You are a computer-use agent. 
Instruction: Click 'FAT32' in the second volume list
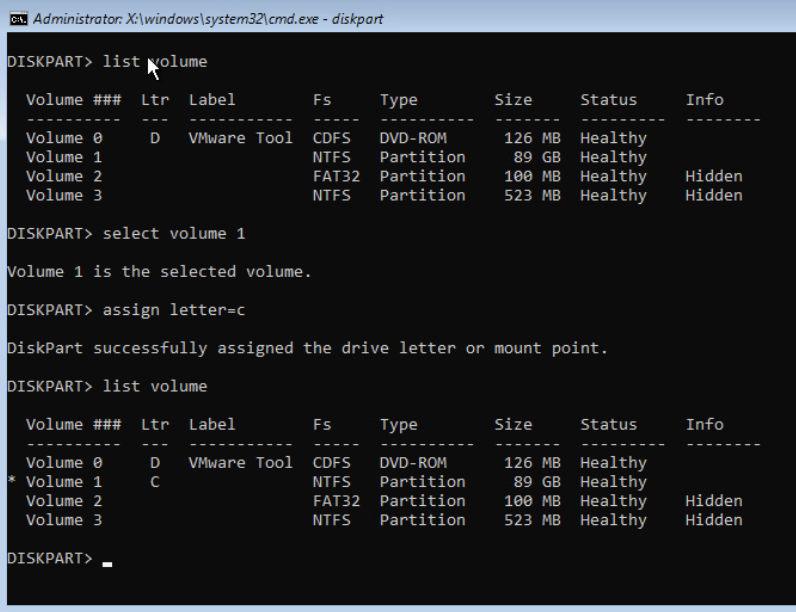(336, 501)
